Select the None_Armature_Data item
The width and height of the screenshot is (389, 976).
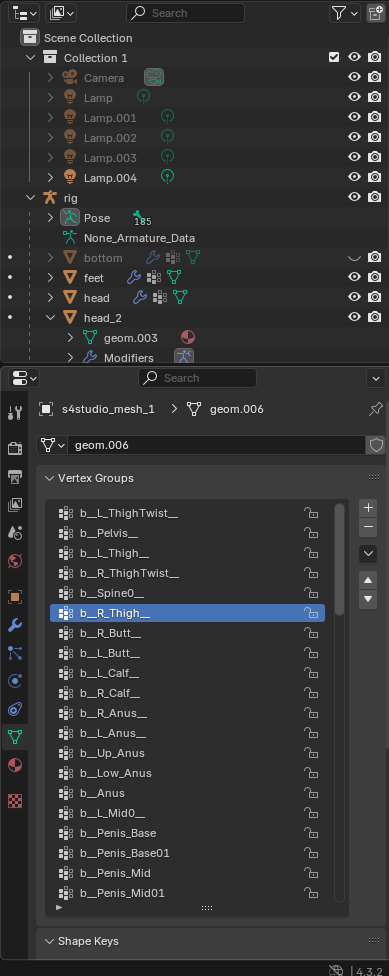[139, 238]
